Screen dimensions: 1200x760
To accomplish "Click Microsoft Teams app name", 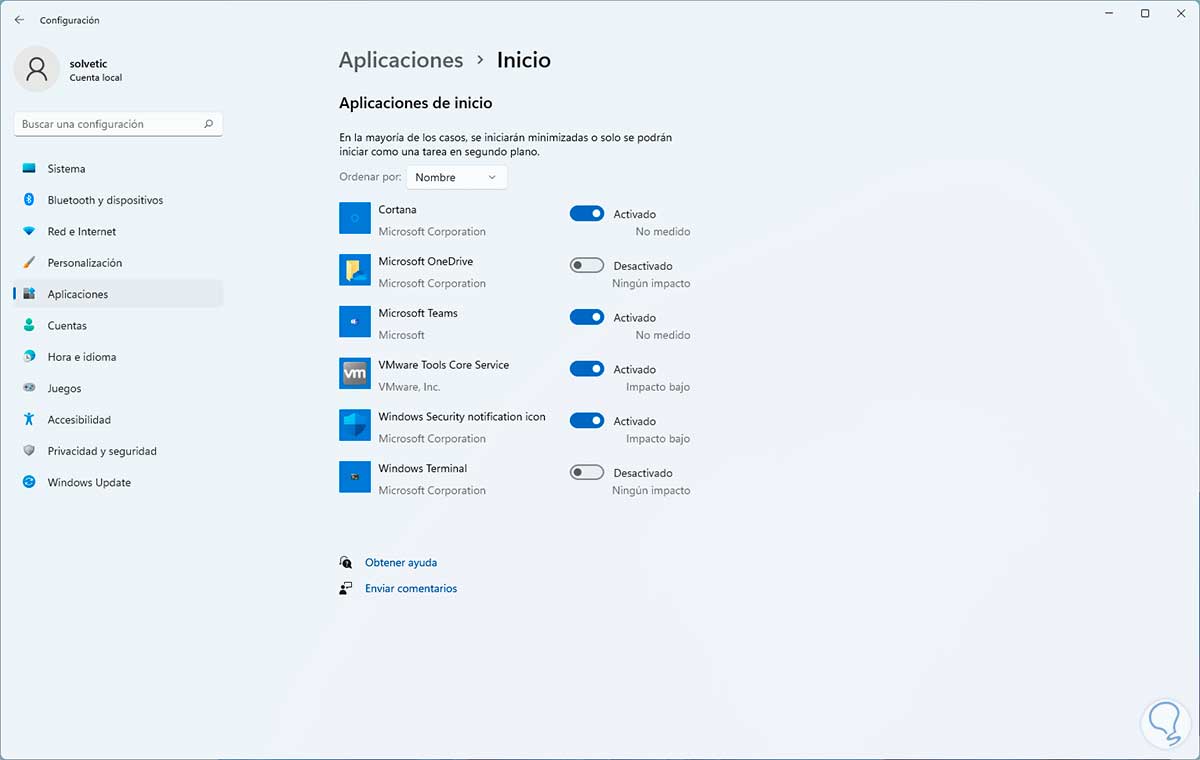I will pyautogui.click(x=418, y=313).
